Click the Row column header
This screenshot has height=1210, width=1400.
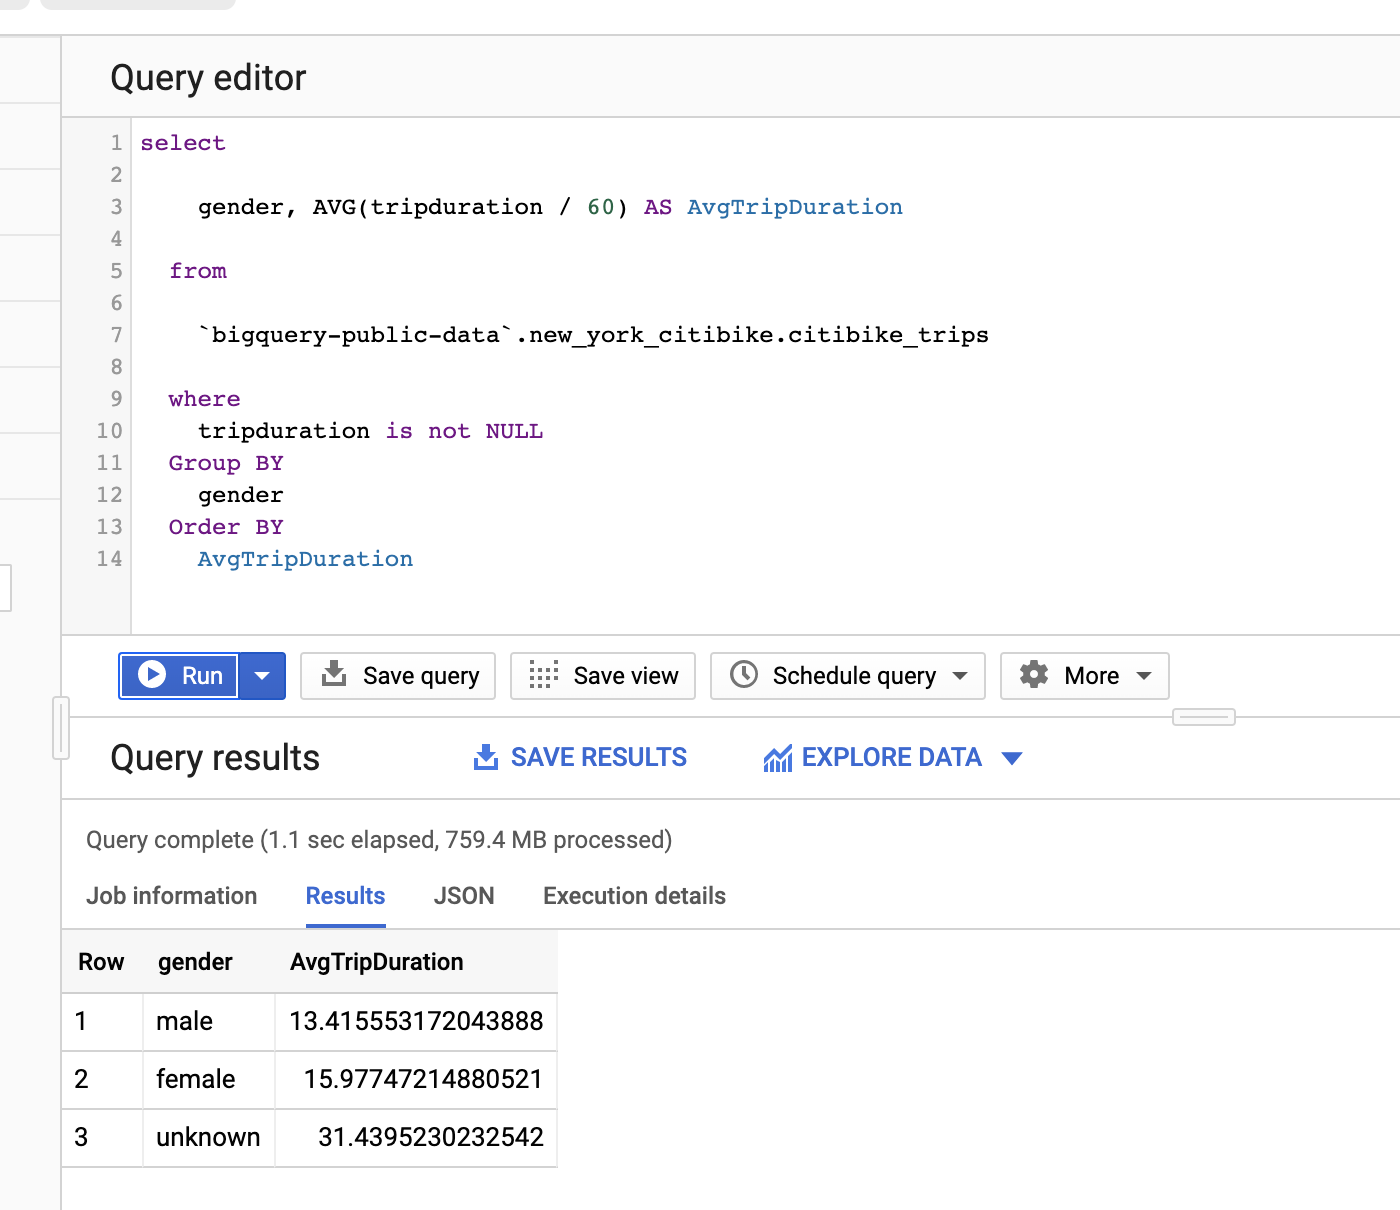click(101, 962)
